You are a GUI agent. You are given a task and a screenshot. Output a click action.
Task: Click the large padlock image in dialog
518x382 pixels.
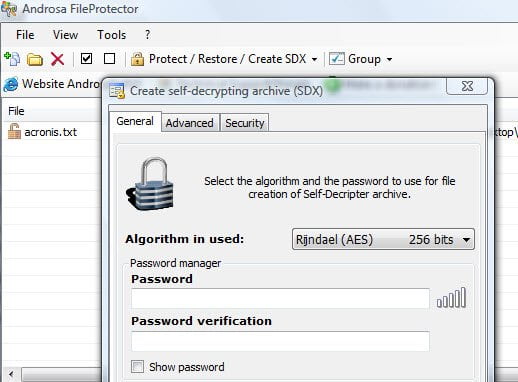(x=150, y=184)
